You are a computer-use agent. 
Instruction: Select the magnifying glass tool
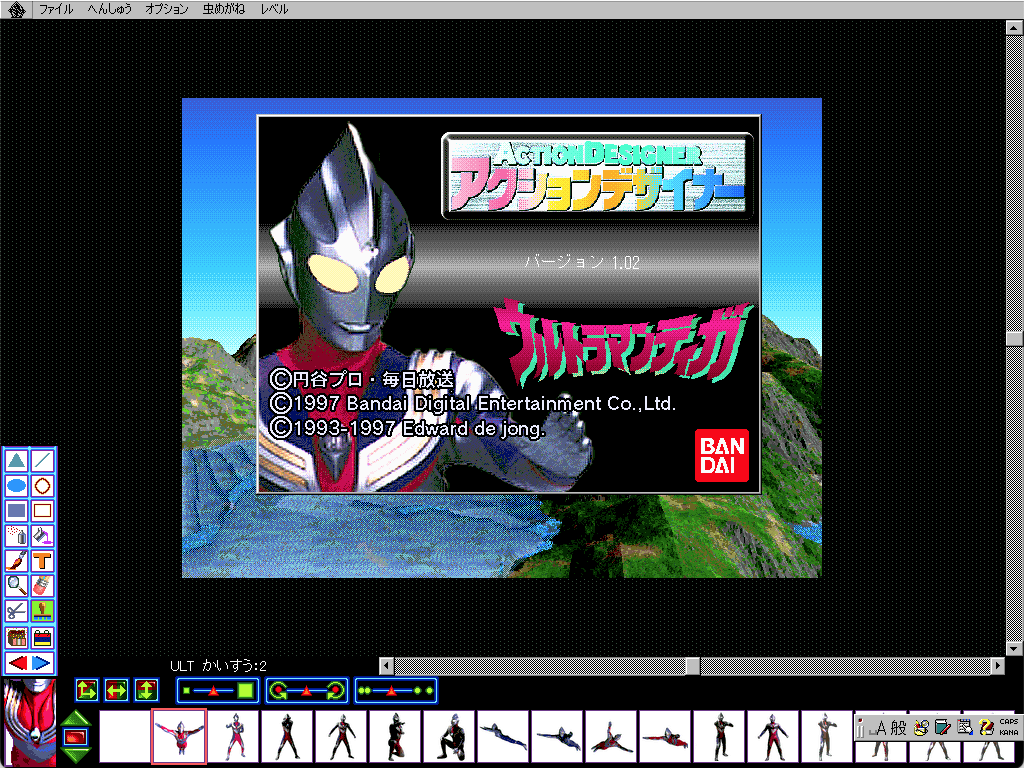click(17, 586)
